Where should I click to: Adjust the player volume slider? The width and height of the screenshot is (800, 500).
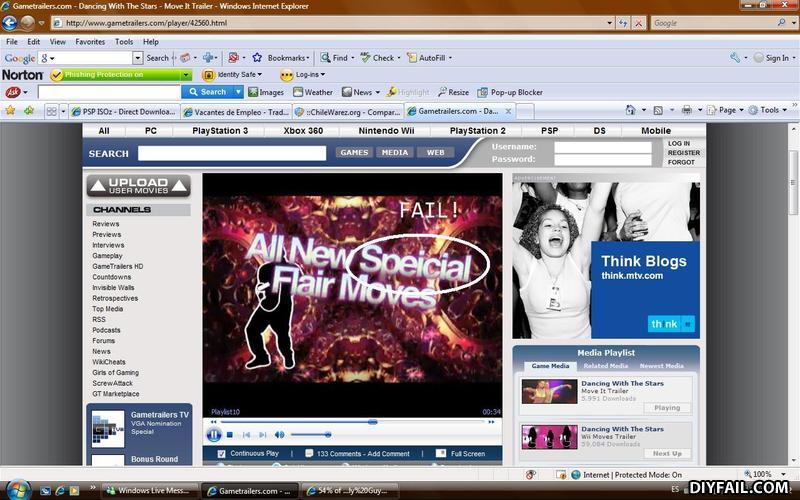pos(311,435)
